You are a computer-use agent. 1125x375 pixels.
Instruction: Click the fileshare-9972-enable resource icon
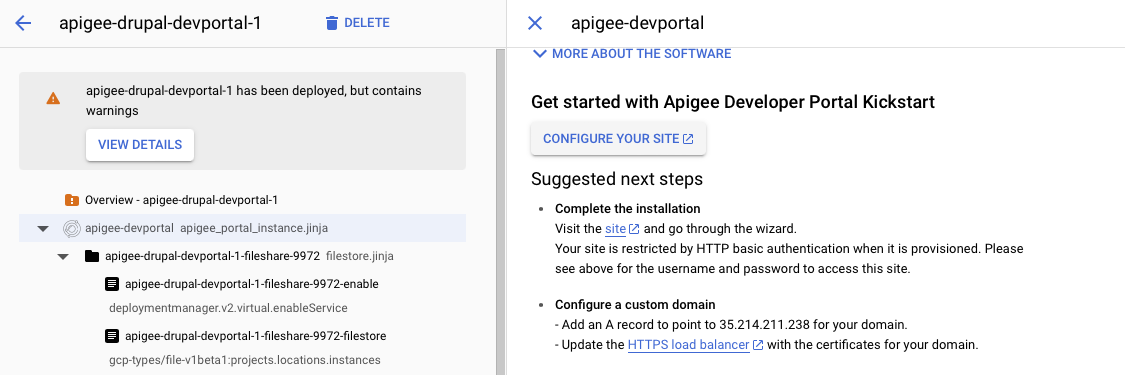pos(111,284)
